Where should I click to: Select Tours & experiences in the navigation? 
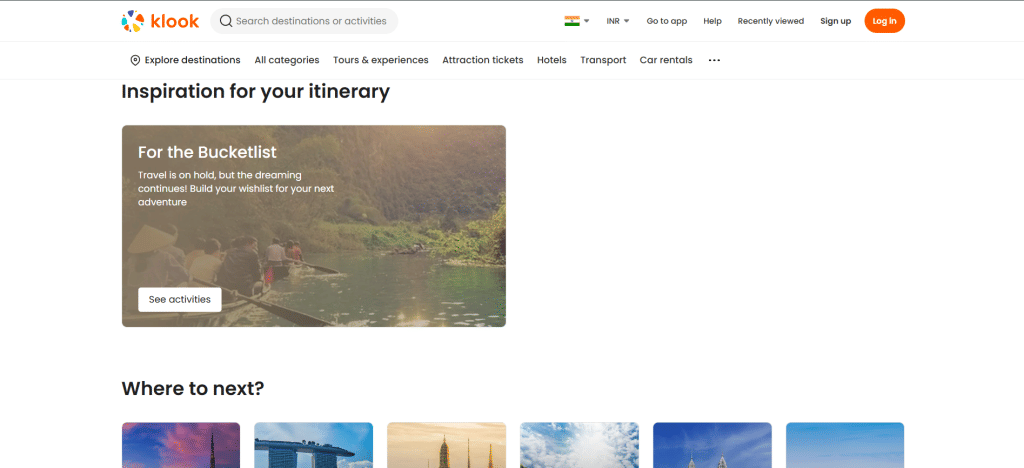(x=380, y=60)
